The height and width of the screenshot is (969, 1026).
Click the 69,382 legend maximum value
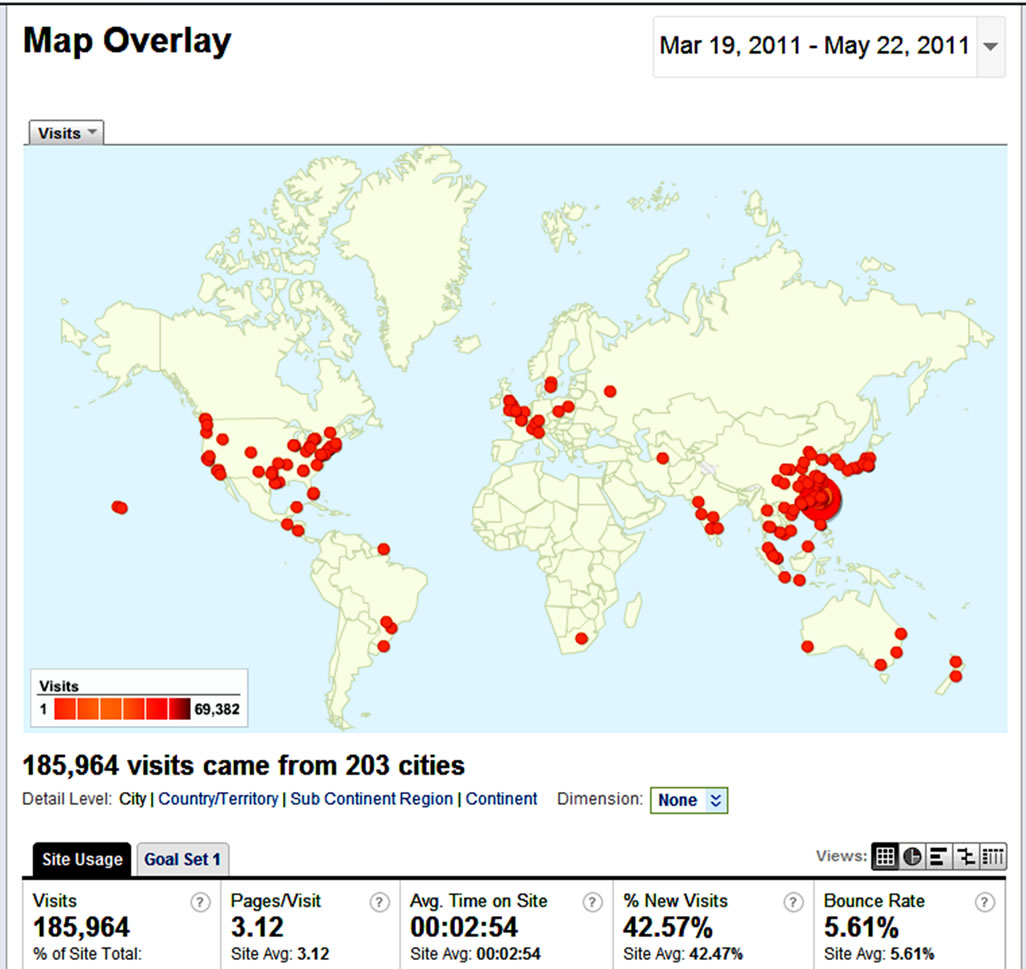(x=217, y=709)
